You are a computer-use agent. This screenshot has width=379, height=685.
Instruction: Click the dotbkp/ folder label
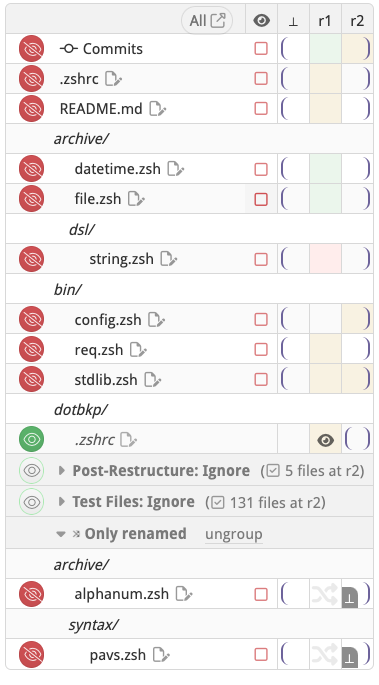81,410
